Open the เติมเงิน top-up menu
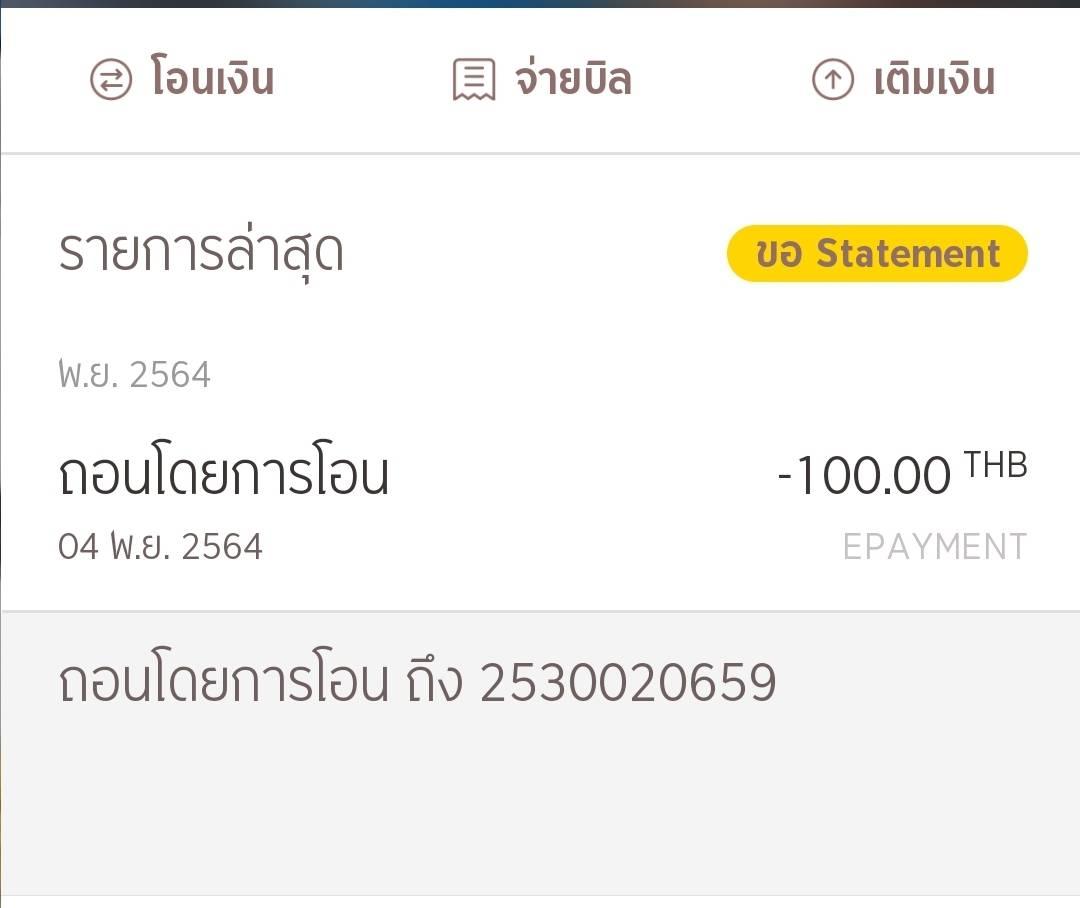 click(x=904, y=78)
